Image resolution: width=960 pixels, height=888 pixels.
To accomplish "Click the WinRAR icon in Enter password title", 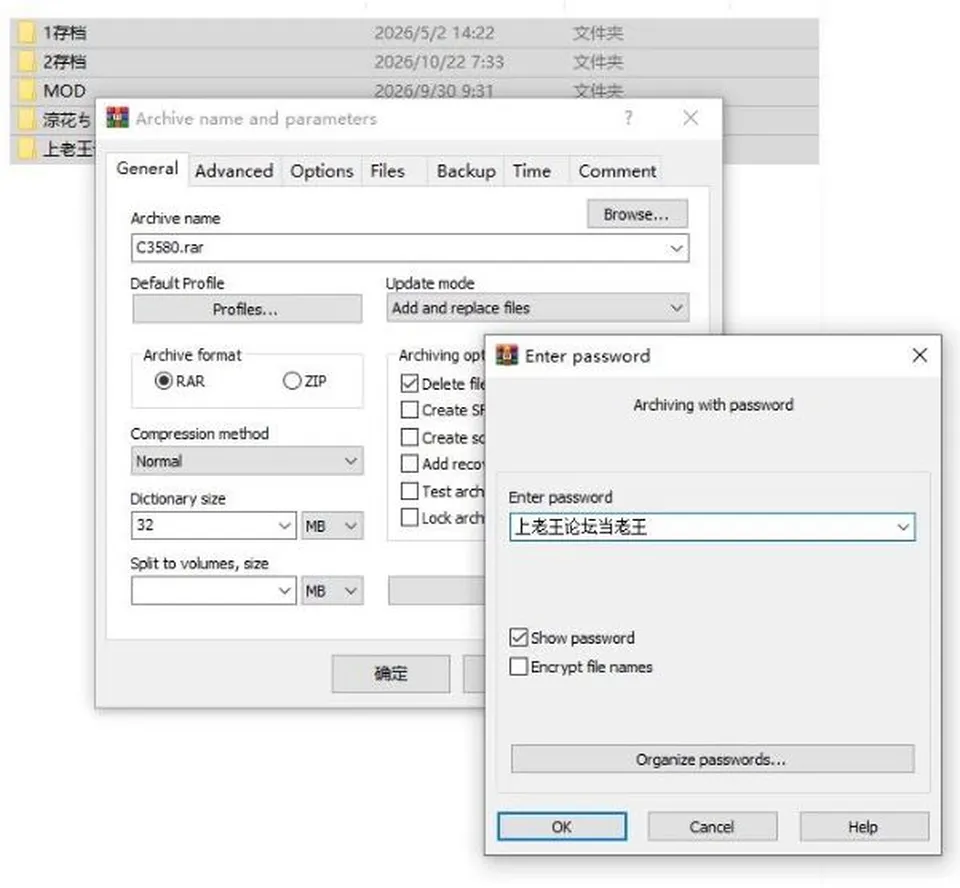I will [507, 355].
